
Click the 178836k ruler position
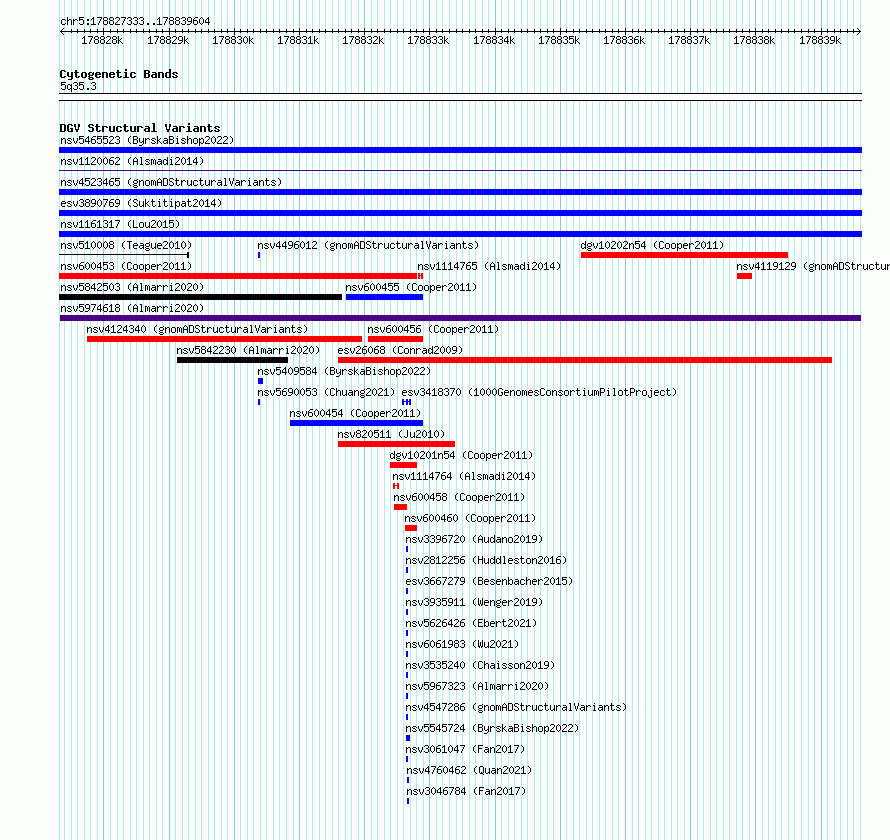pos(624,40)
